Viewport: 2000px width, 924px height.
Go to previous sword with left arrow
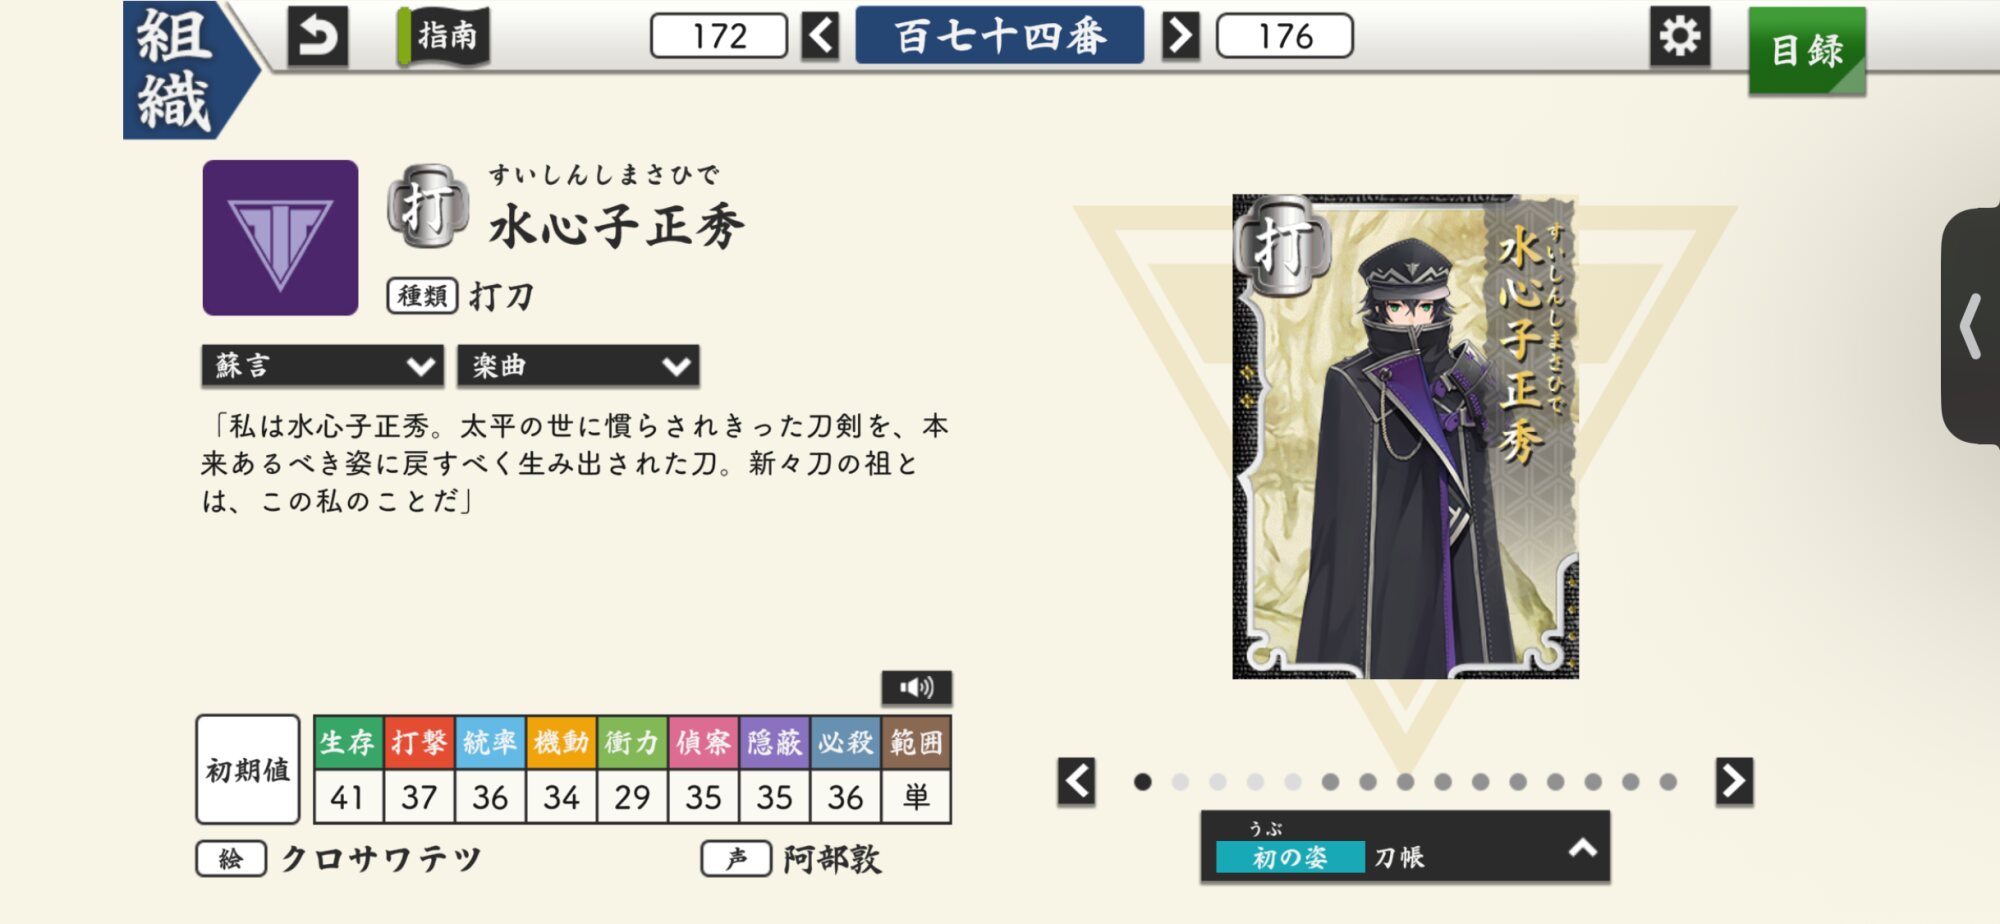[x=821, y=36]
